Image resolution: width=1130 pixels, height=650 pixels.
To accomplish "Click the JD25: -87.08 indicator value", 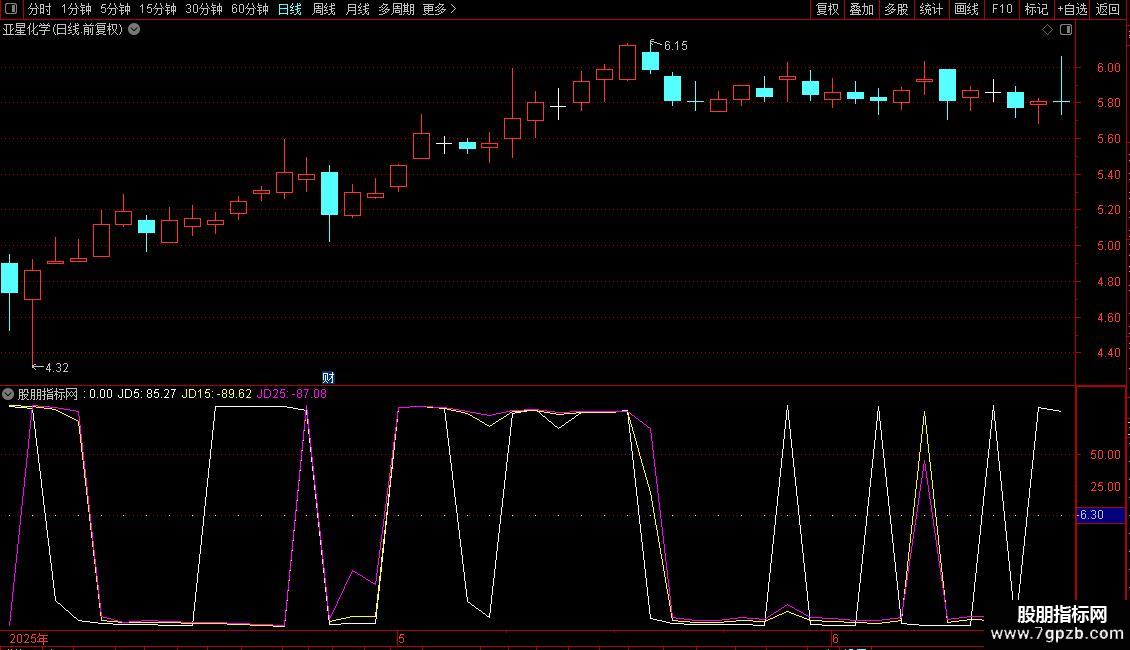I will point(292,394).
